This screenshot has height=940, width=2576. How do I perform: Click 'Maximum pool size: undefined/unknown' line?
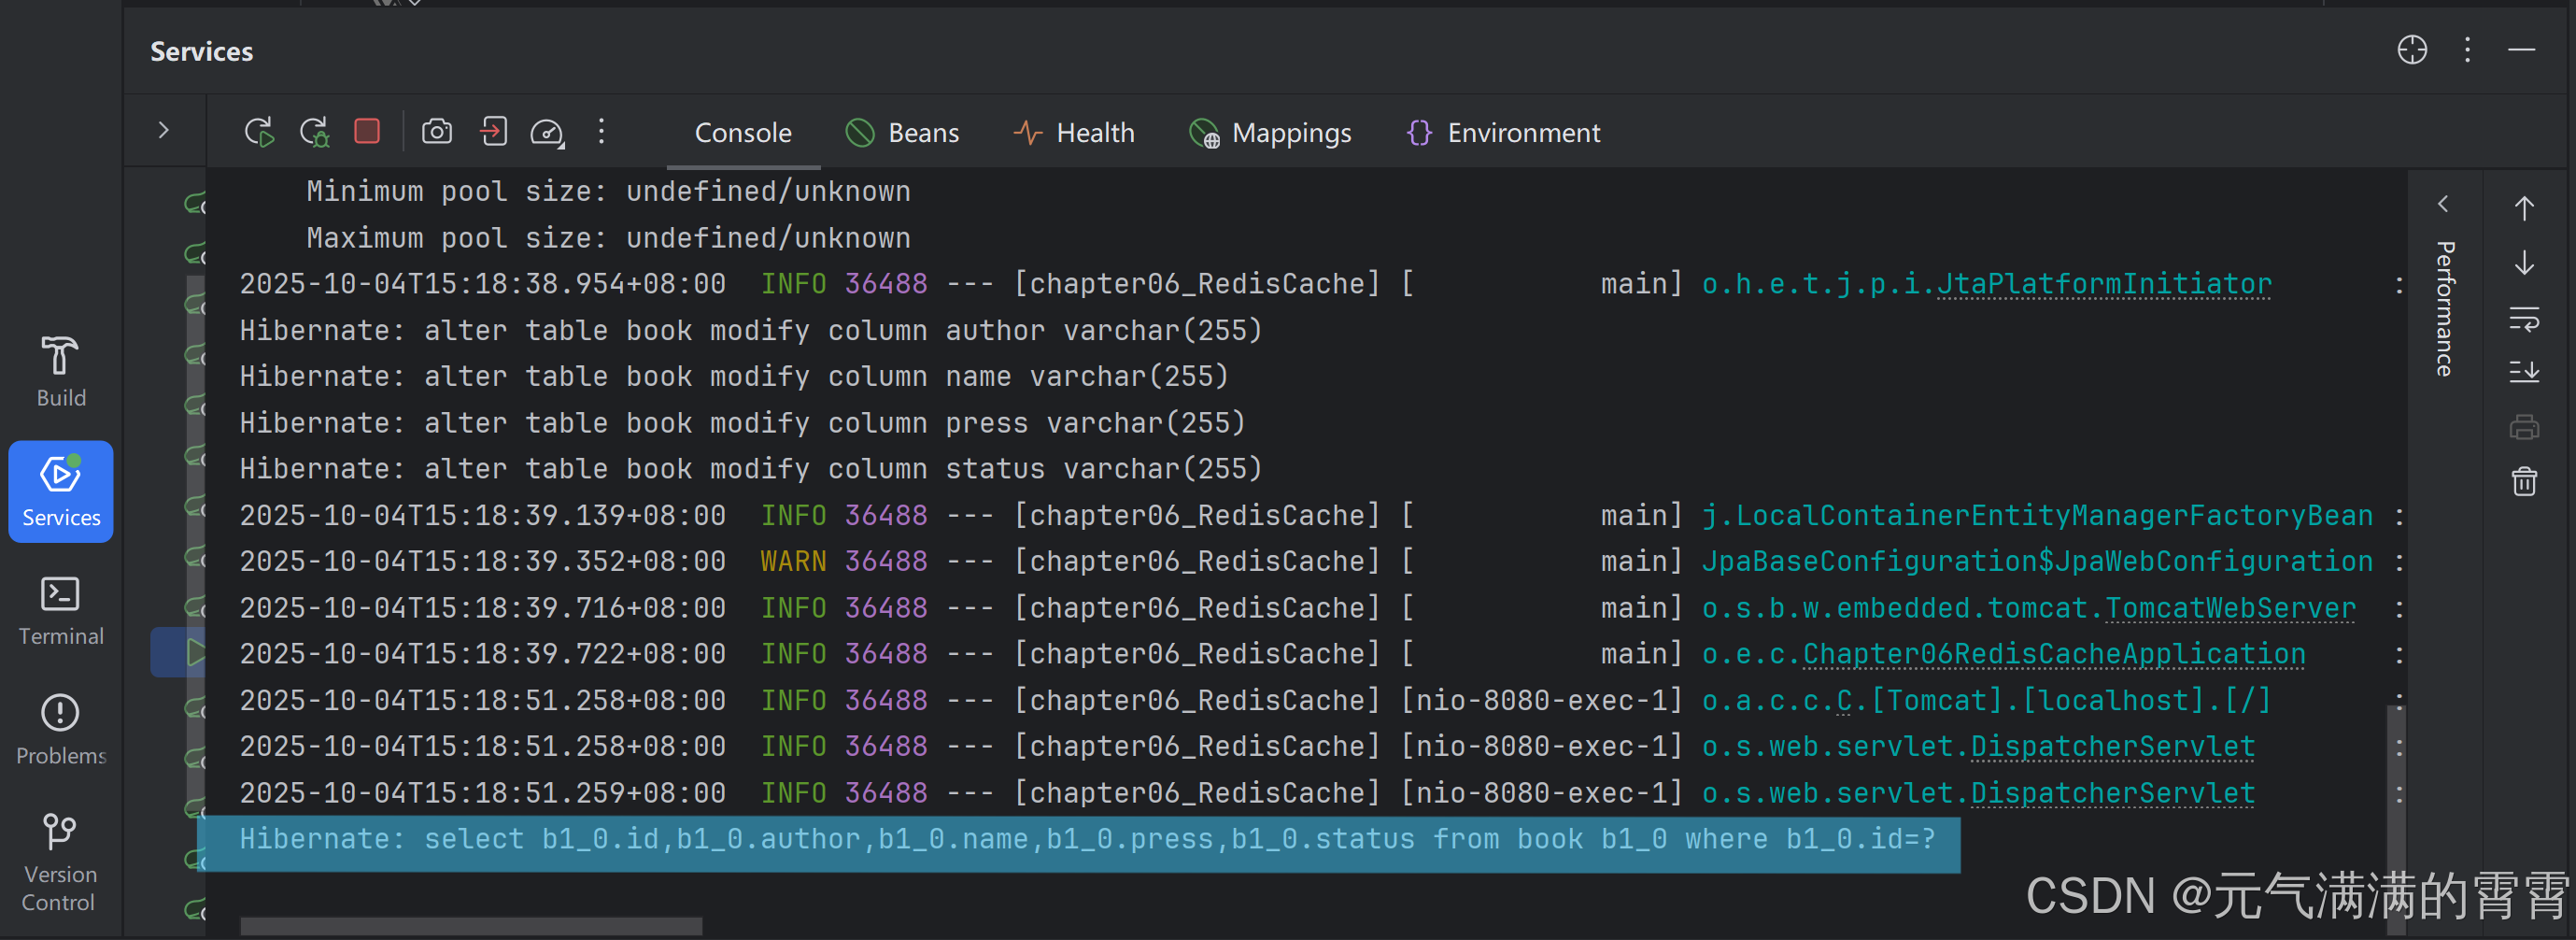click(x=608, y=238)
